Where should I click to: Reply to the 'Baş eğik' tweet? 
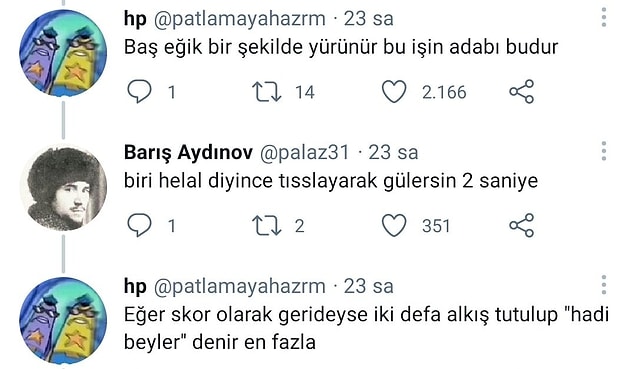[139, 92]
